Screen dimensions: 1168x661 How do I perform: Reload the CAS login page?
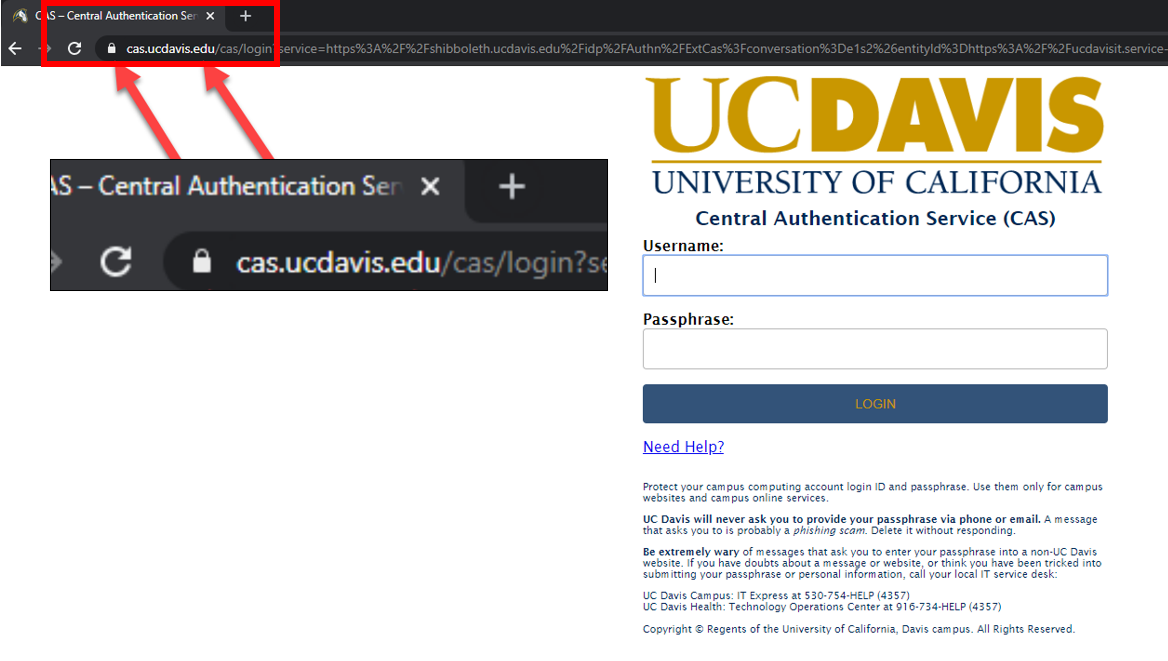(74, 47)
